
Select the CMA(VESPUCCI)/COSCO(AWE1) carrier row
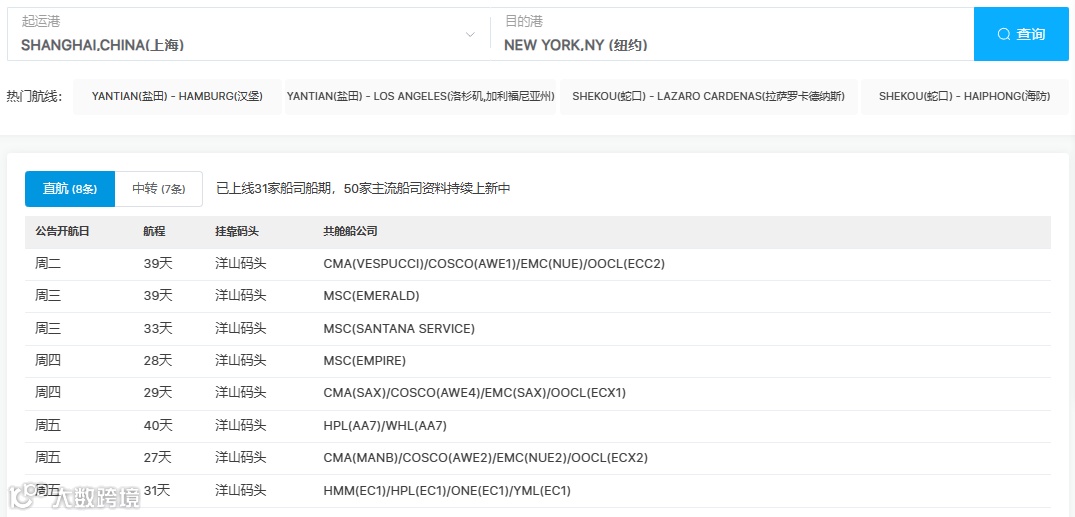(538, 264)
